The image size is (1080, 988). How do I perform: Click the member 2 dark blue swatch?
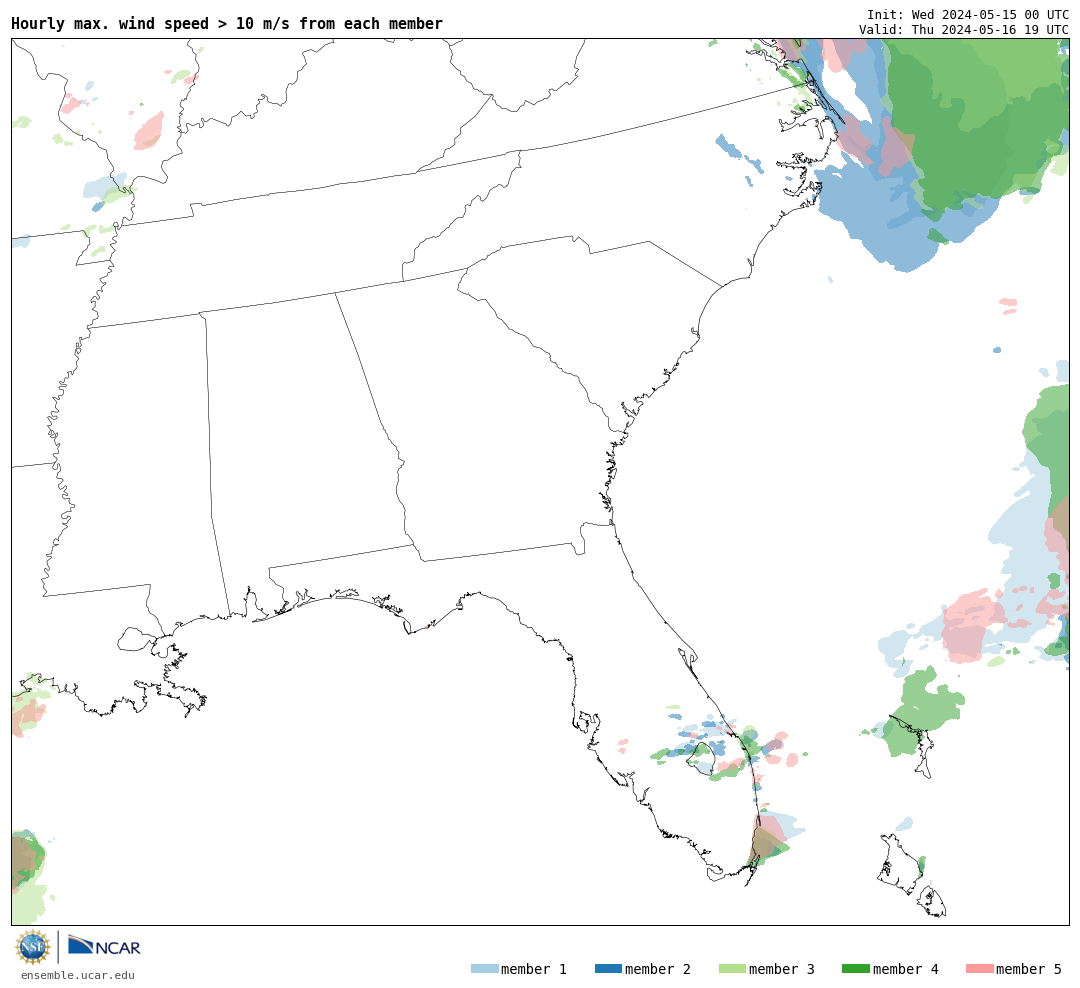tap(608, 969)
